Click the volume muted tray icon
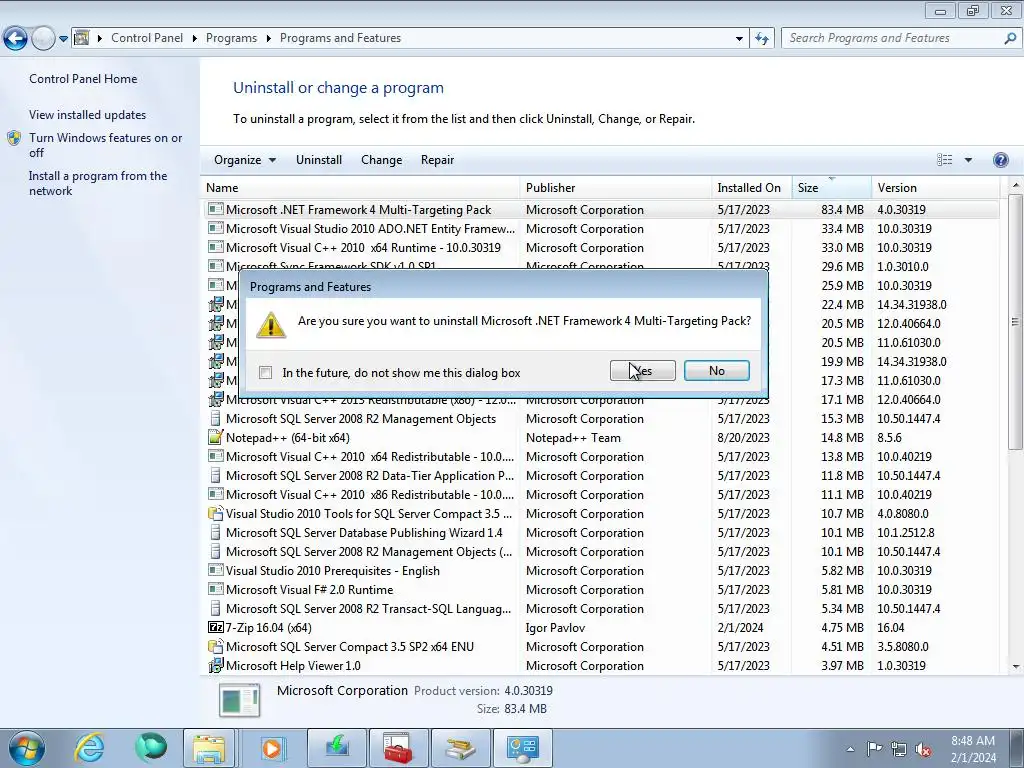Image resolution: width=1024 pixels, height=768 pixels. pyautogui.click(x=923, y=750)
